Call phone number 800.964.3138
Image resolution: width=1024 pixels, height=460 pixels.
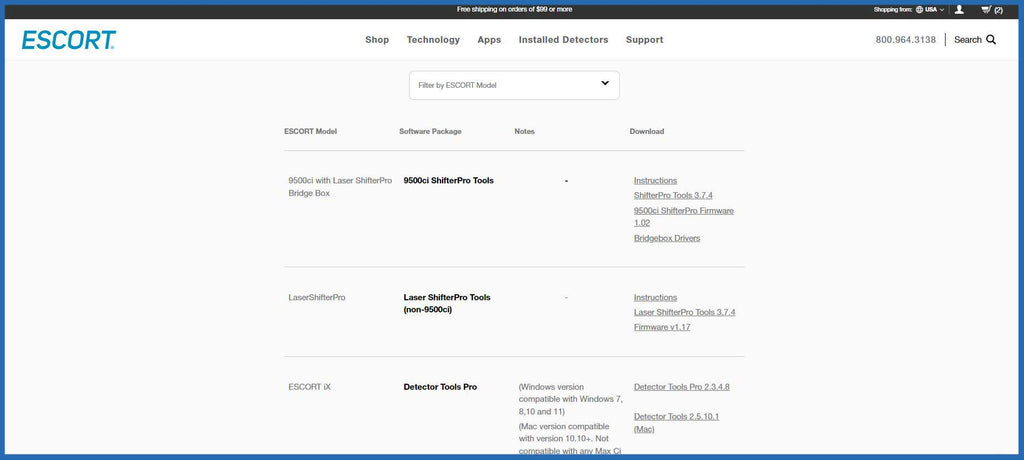pos(905,40)
